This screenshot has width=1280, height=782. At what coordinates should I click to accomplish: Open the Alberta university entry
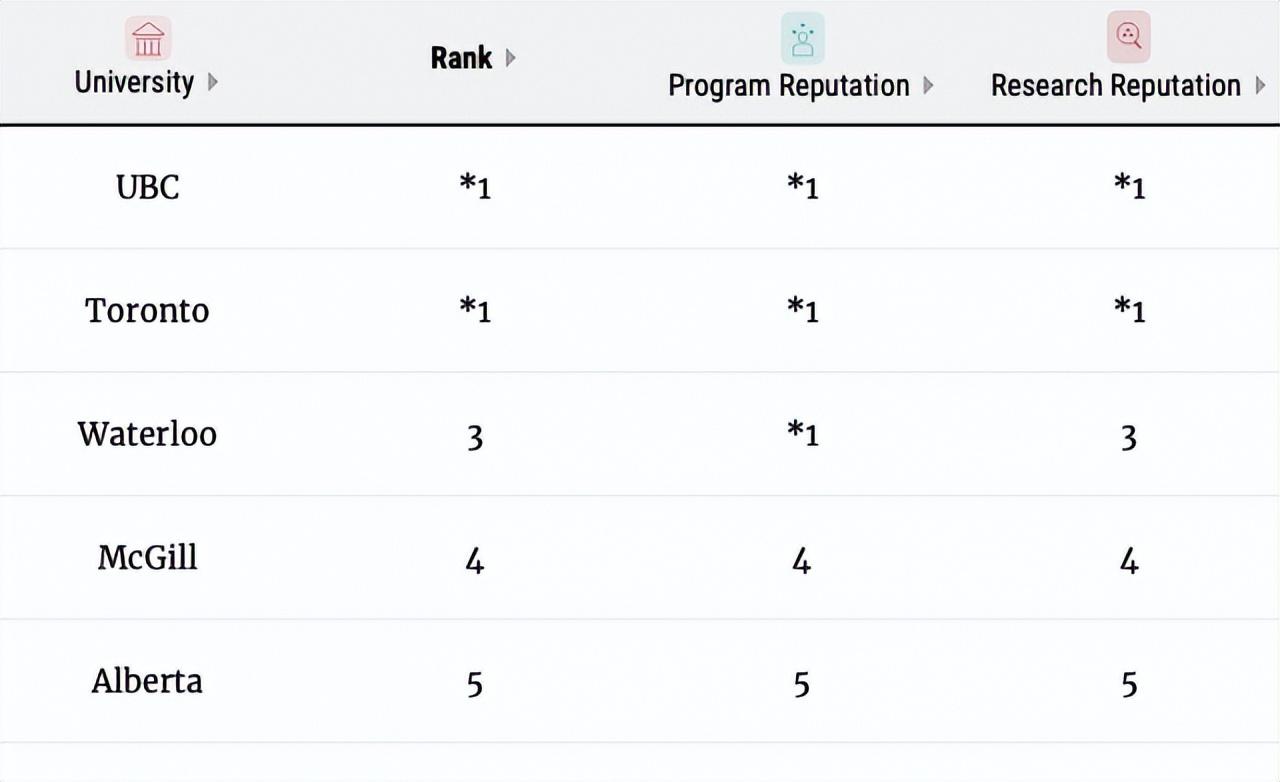click(148, 681)
